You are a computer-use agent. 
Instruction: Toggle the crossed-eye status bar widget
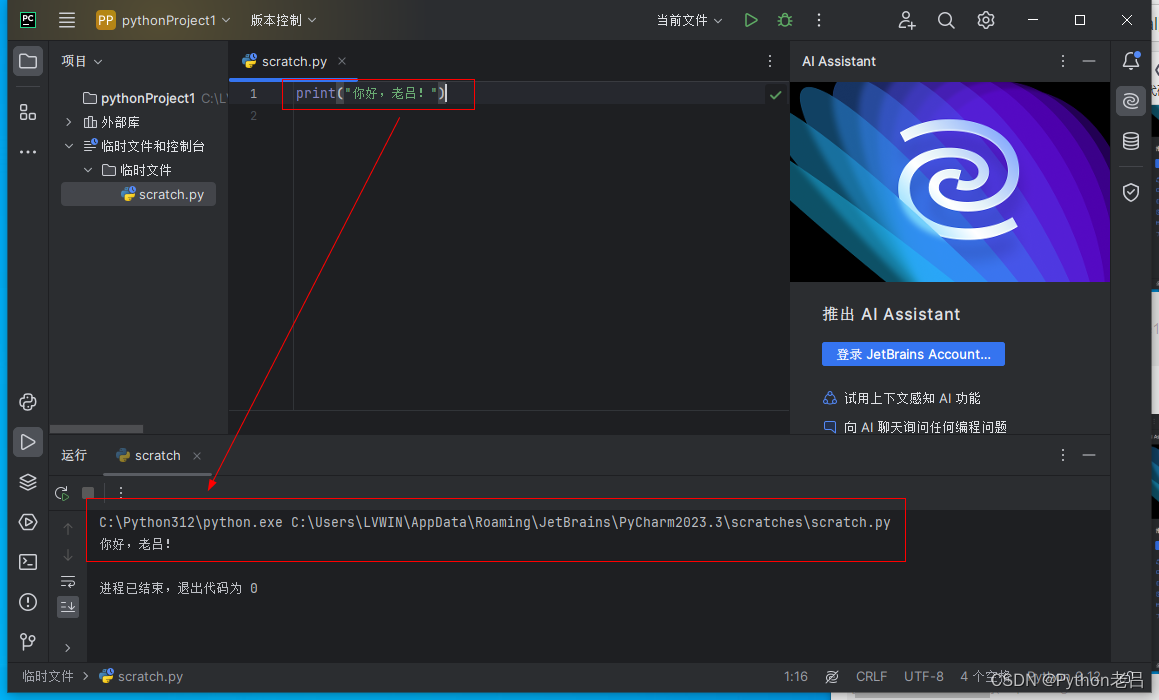click(x=832, y=676)
